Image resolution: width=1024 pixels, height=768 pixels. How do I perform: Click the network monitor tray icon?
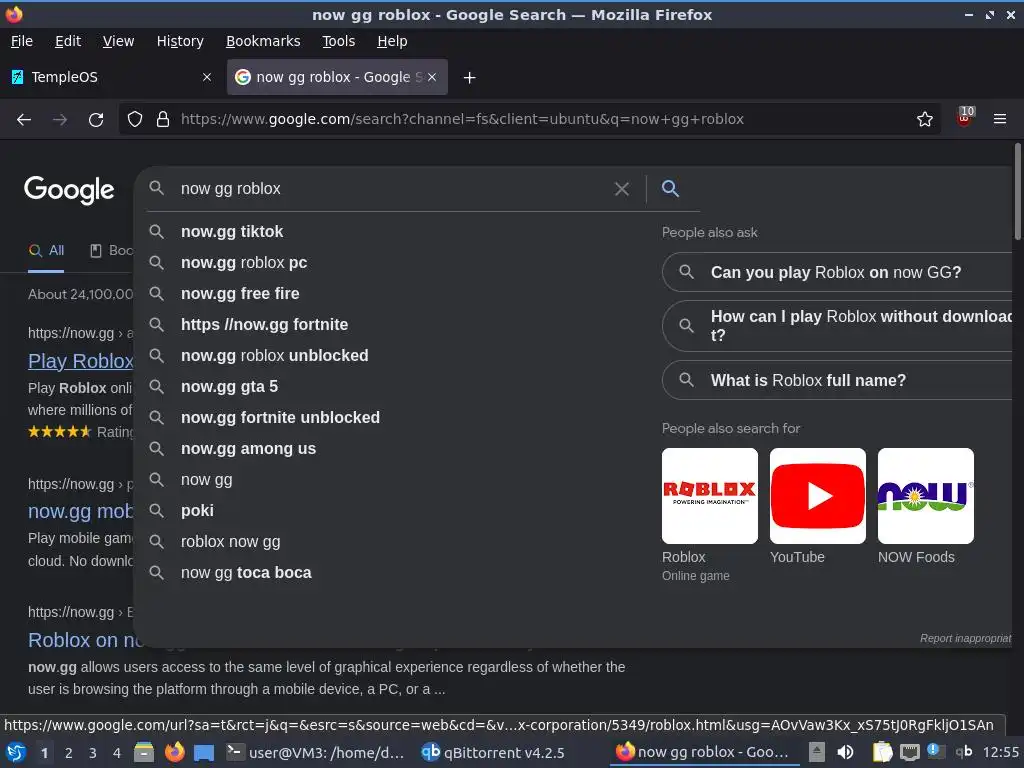pos(910,753)
